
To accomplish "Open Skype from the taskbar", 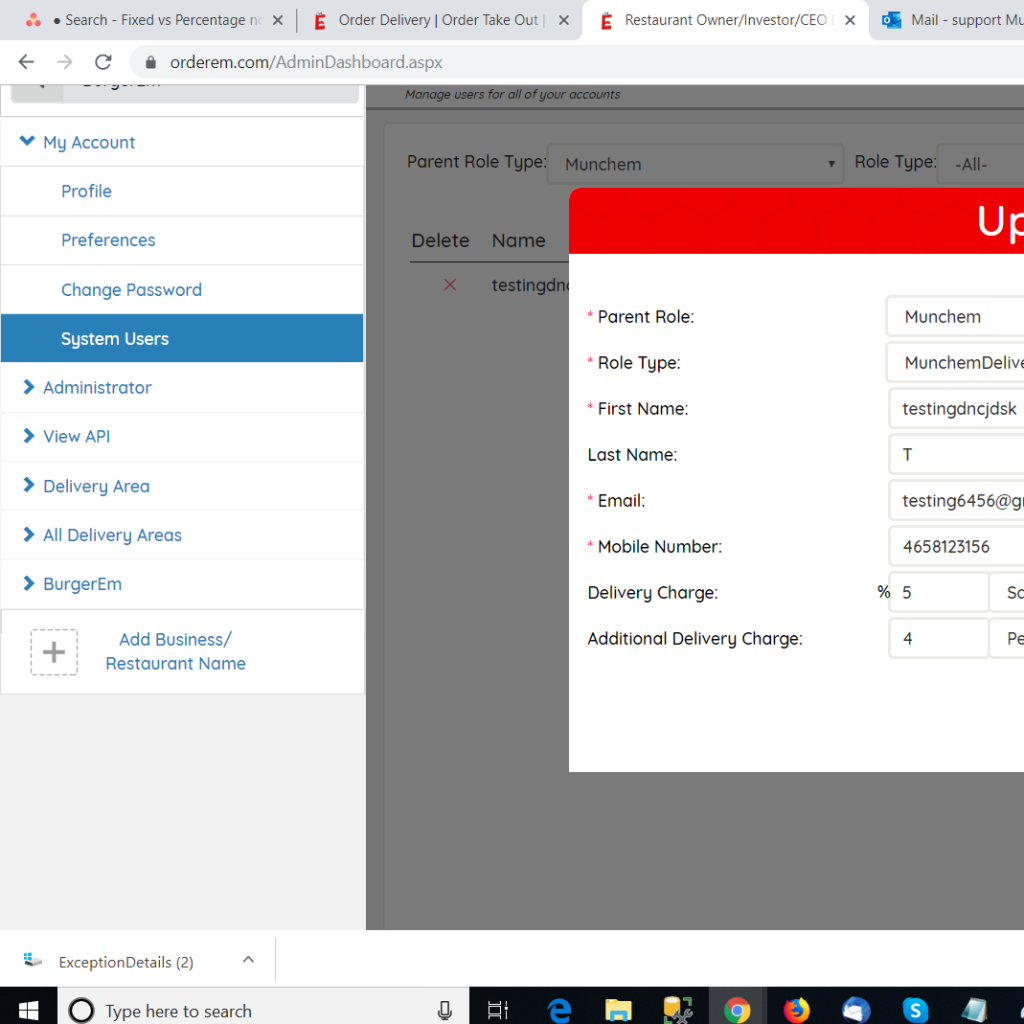I will point(914,1010).
